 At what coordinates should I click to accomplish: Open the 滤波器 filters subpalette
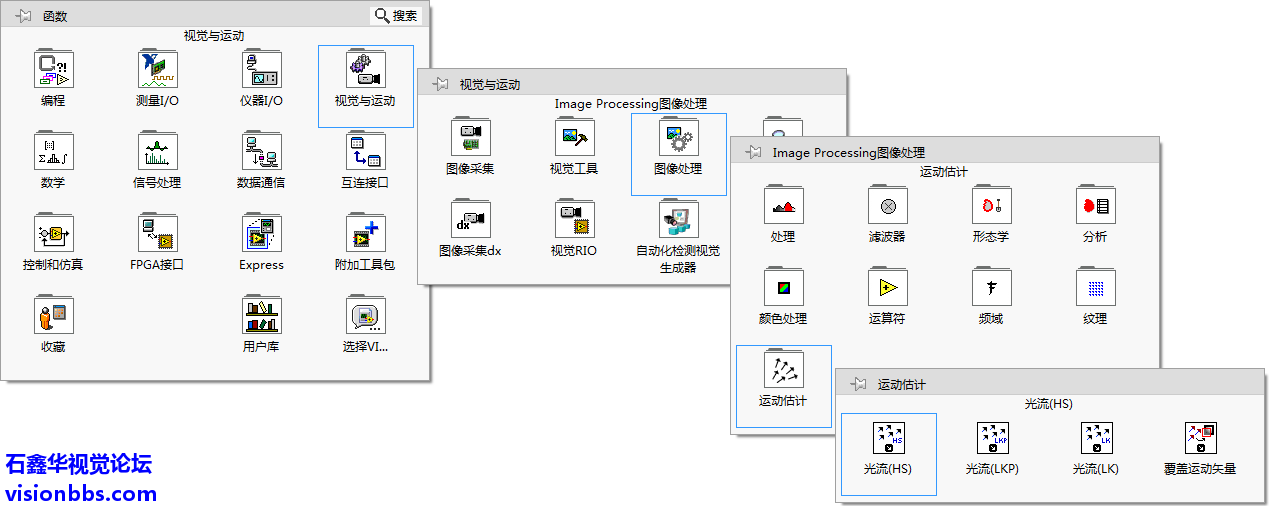pyautogui.click(x=887, y=207)
